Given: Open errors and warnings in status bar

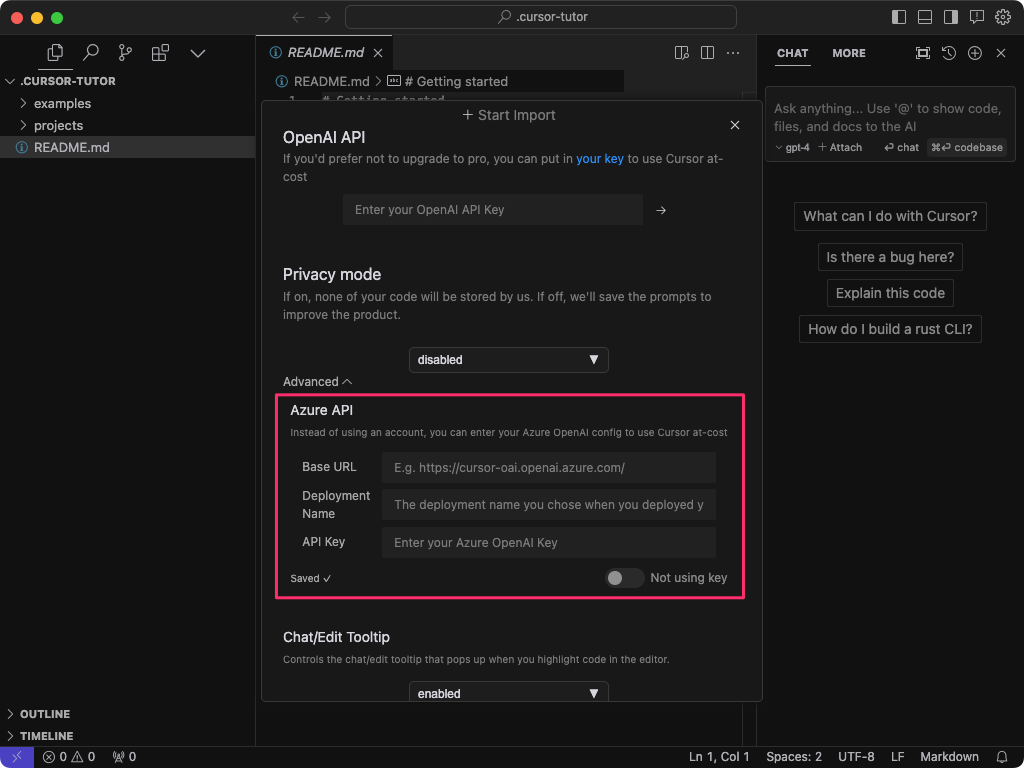Looking at the screenshot, I should (x=69, y=757).
